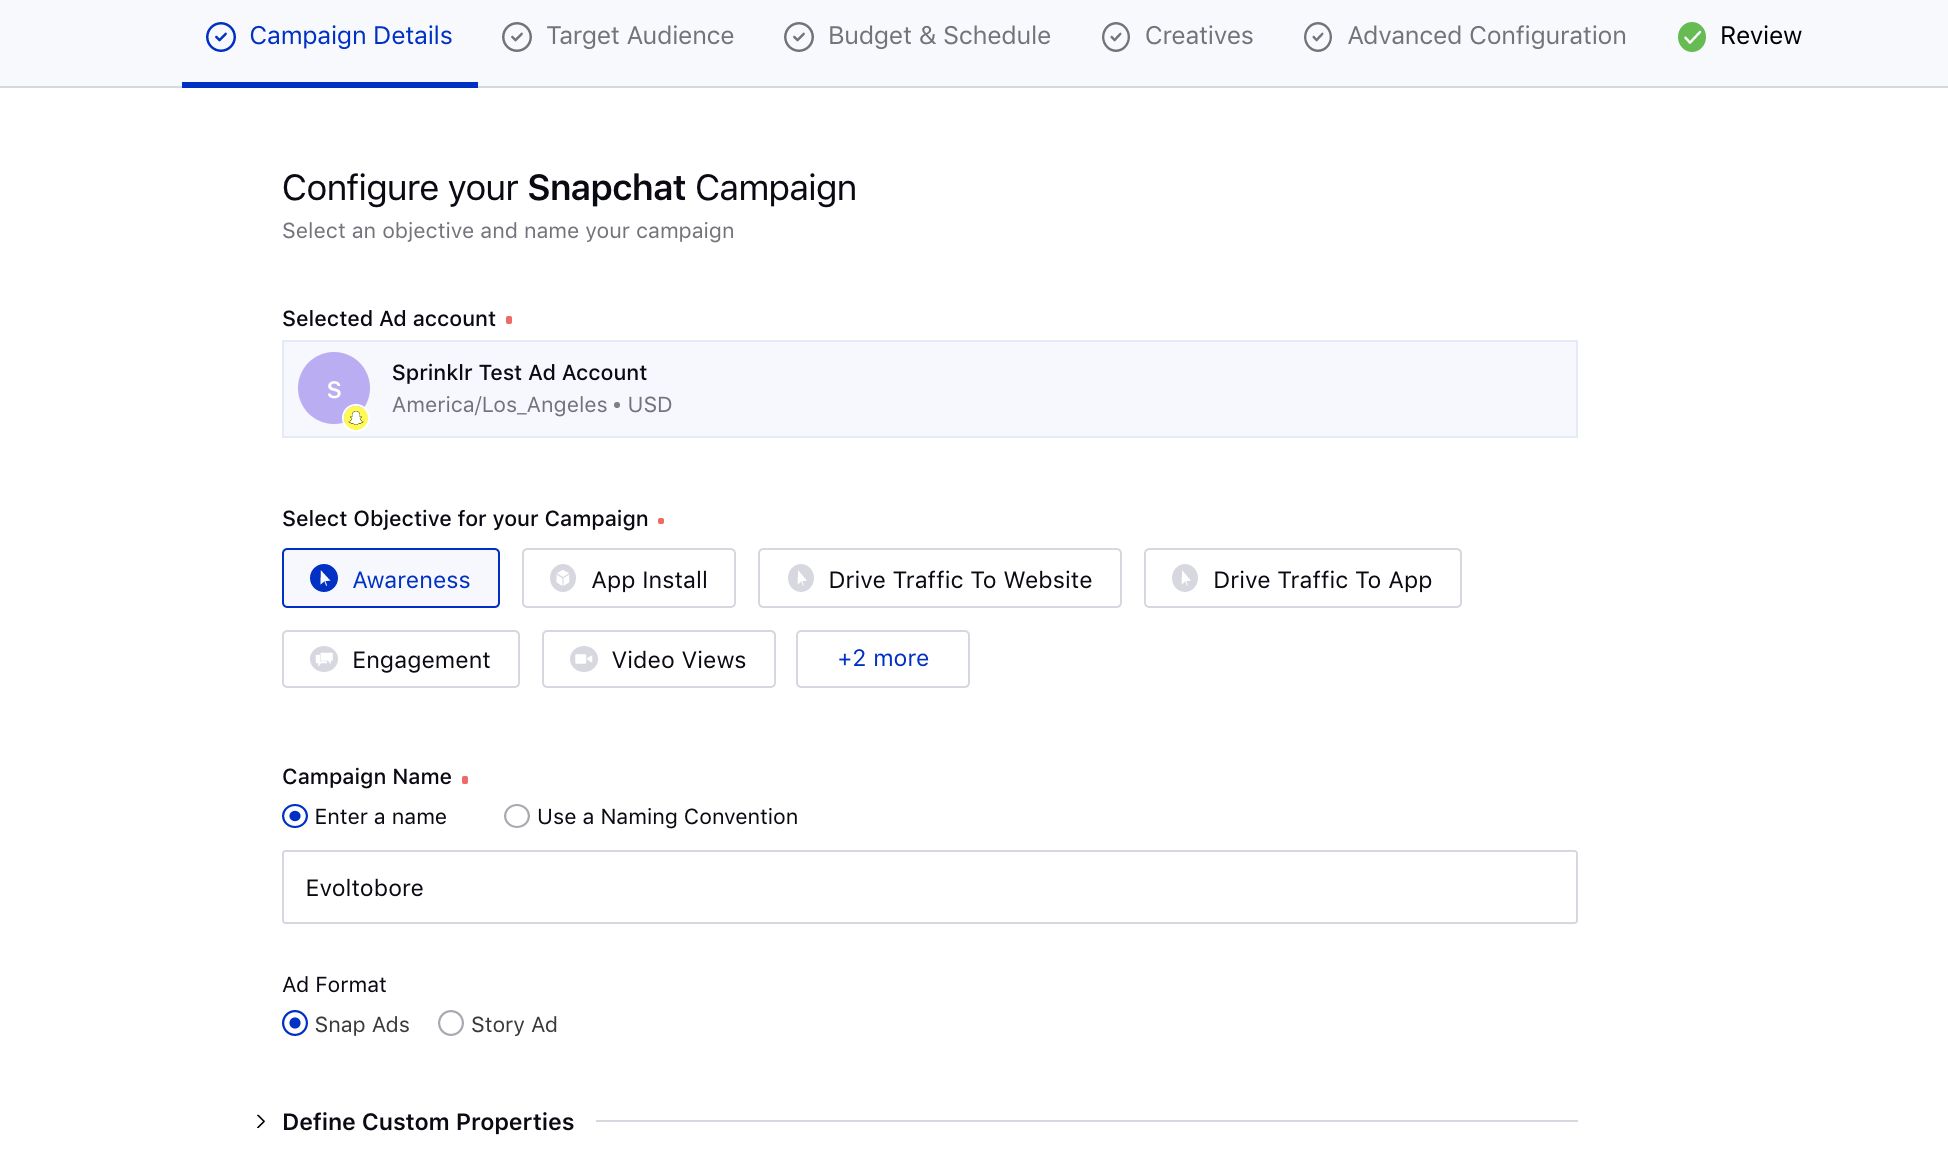Click the green checkmark next to Review
Screen dimensions: 1948x1172
(1691, 36)
